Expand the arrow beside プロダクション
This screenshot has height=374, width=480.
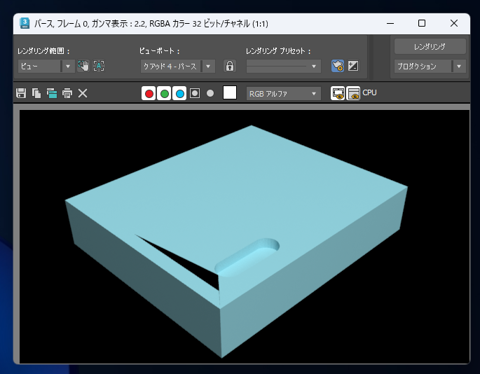459,66
